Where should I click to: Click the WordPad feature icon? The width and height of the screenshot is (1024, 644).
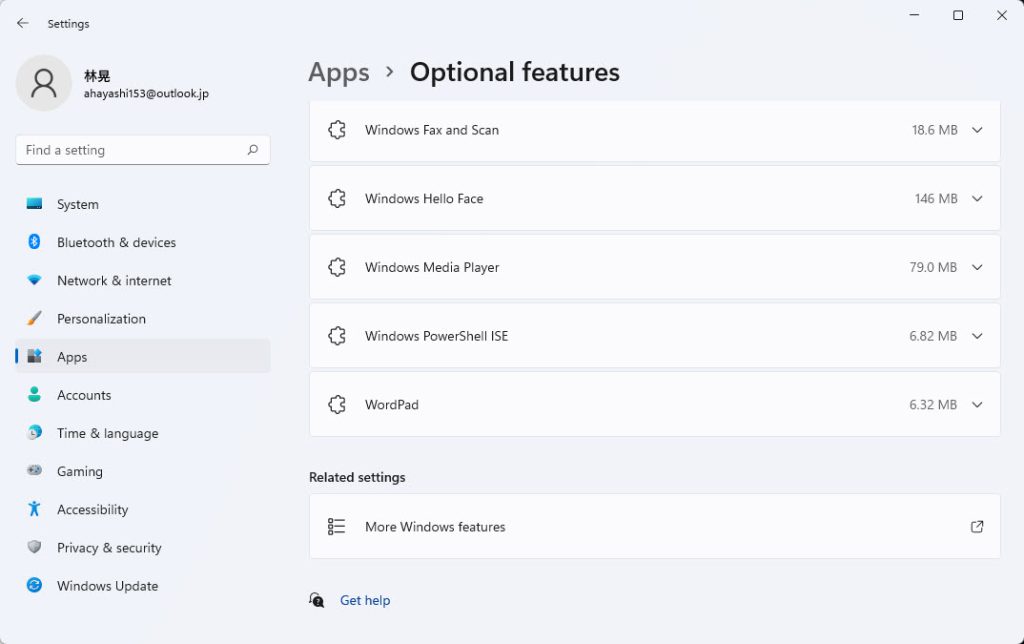click(337, 404)
